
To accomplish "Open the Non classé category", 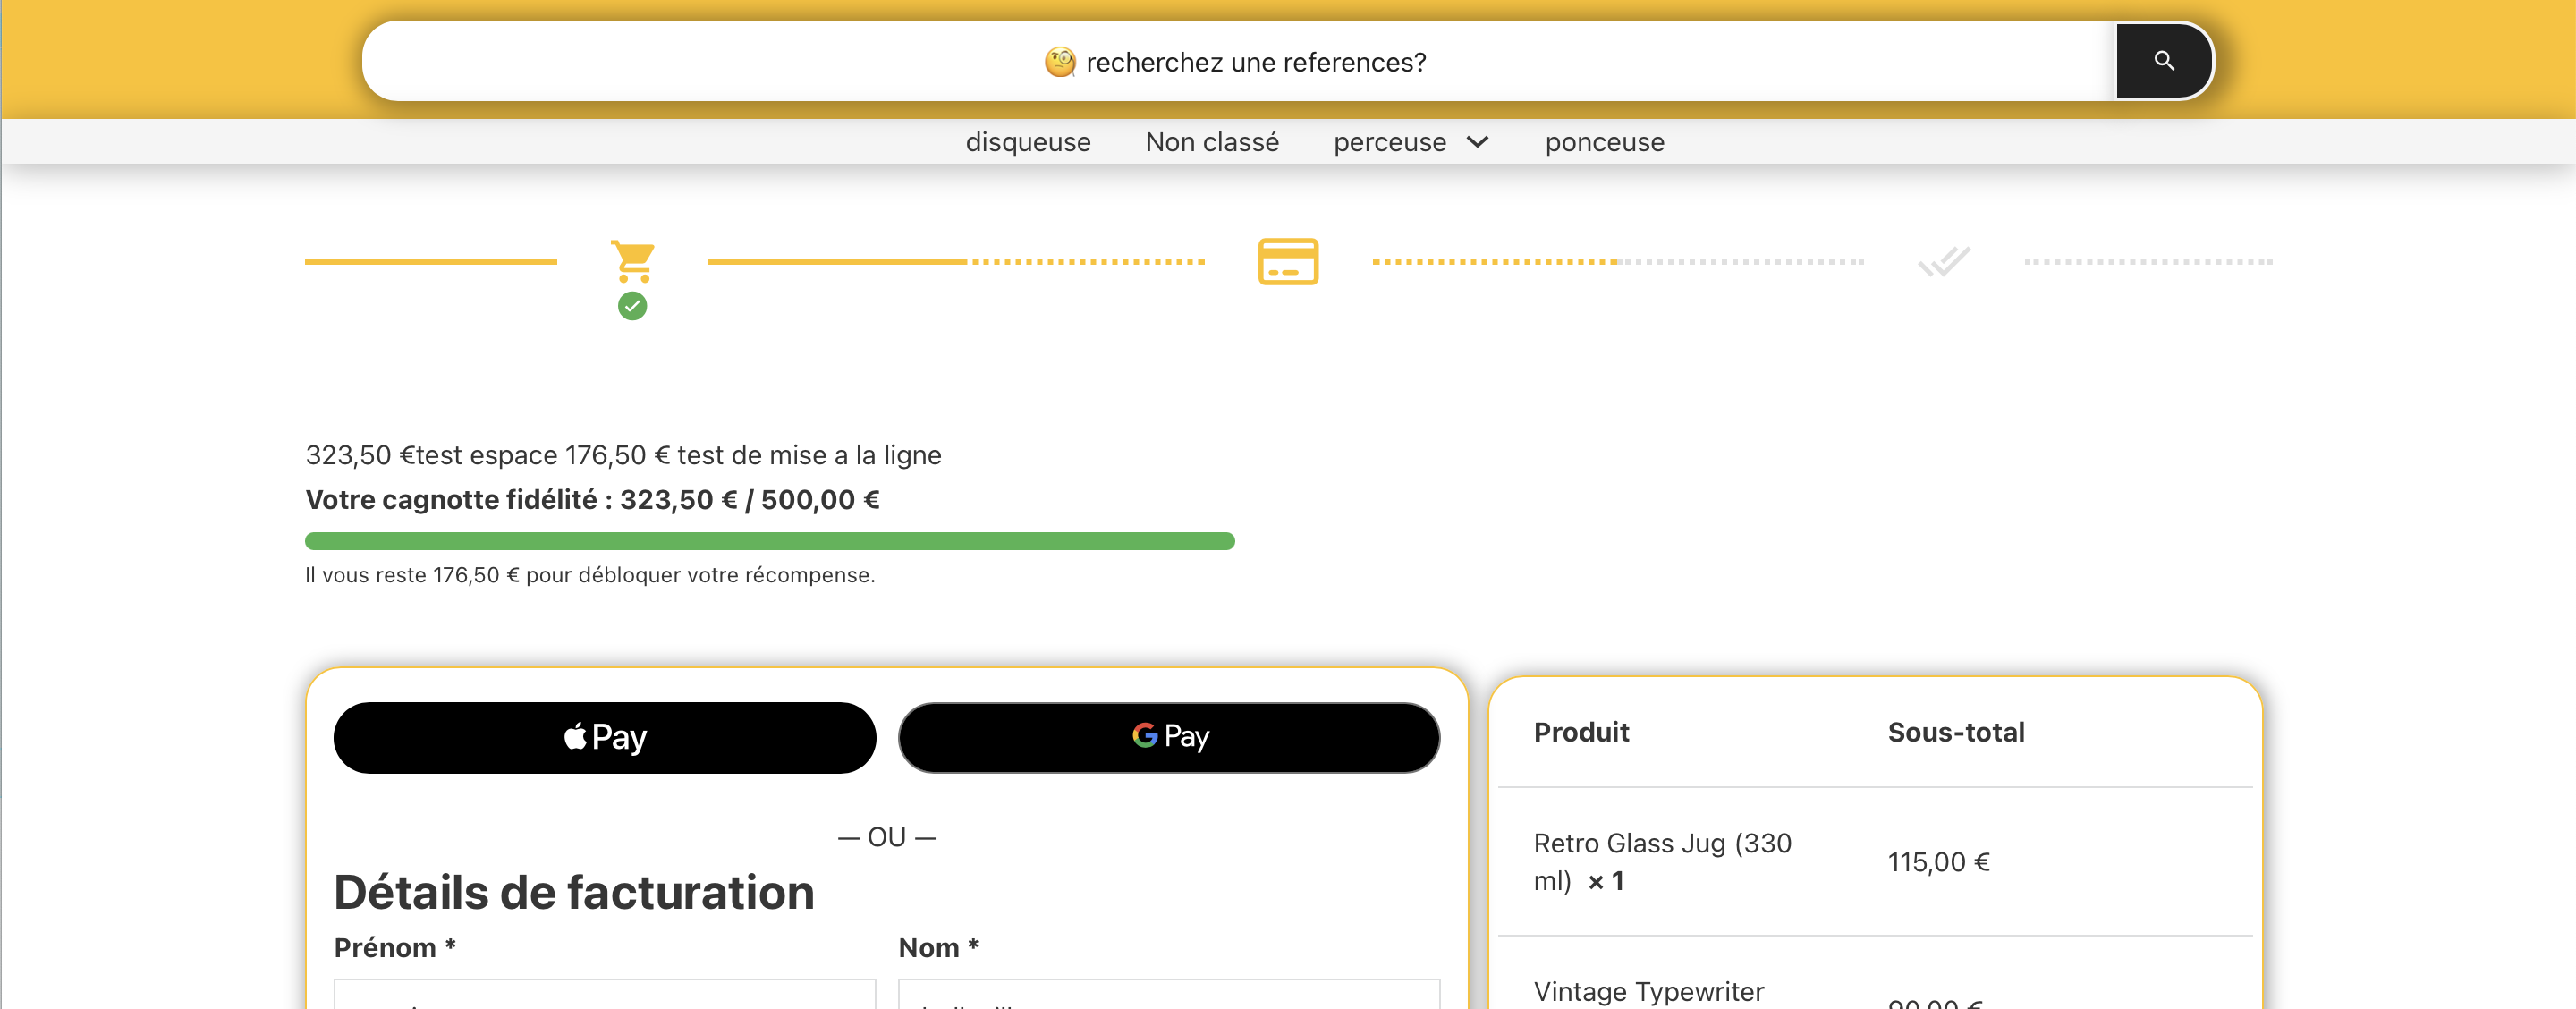I will [x=1211, y=142].
